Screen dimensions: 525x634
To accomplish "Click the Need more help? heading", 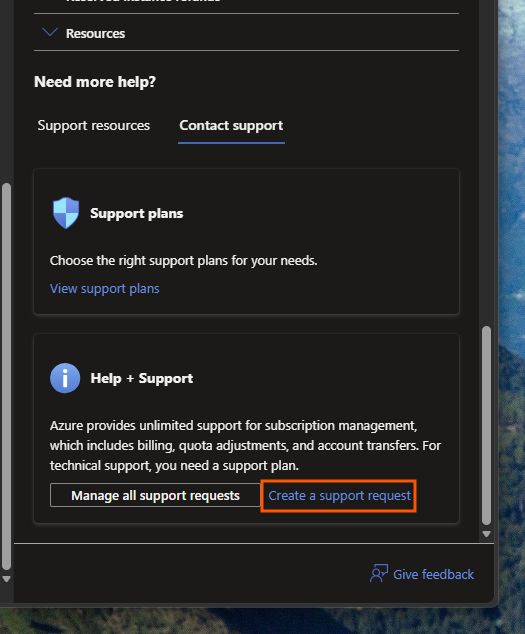I will [95, 82].
